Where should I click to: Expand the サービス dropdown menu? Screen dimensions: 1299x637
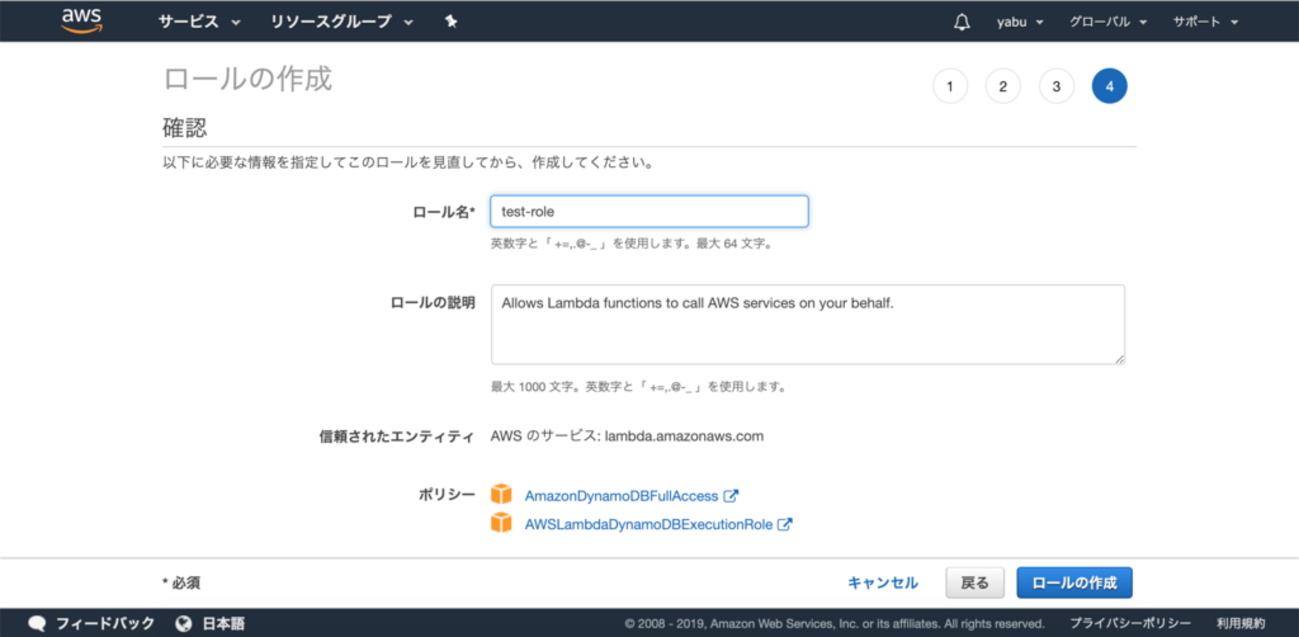[198, 22]
